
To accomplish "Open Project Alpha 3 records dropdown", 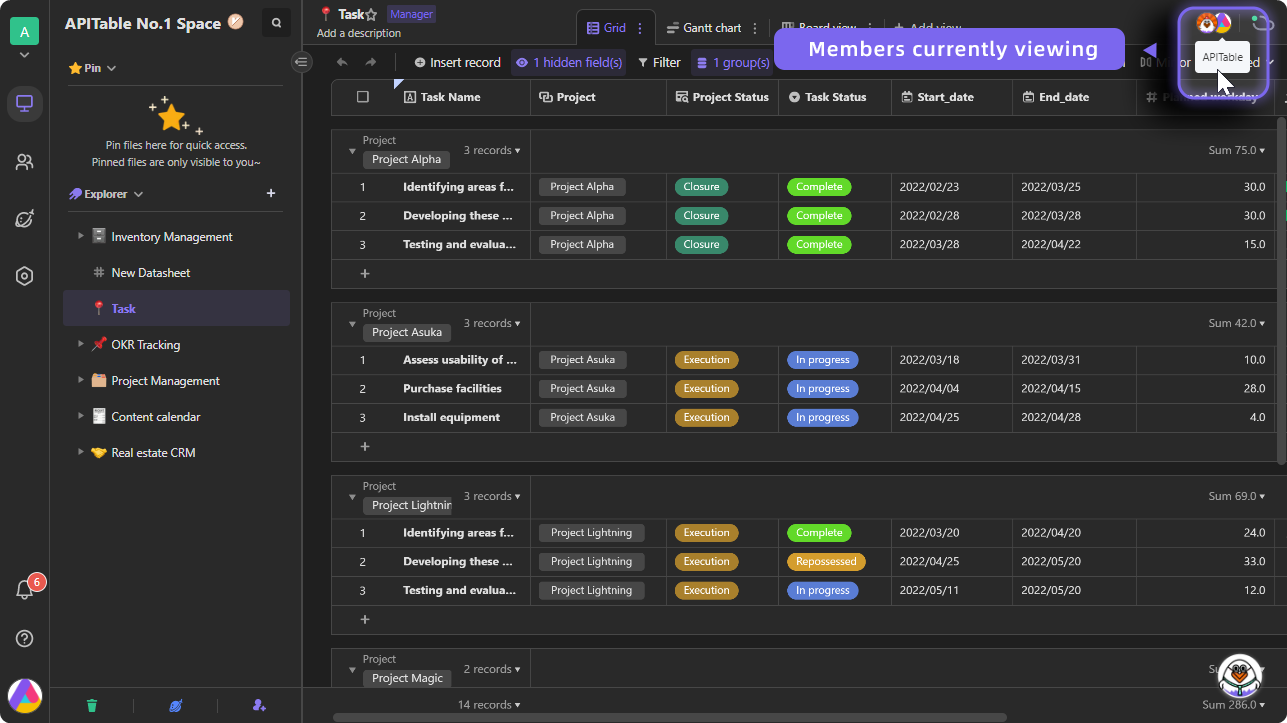I will [492, 150].
